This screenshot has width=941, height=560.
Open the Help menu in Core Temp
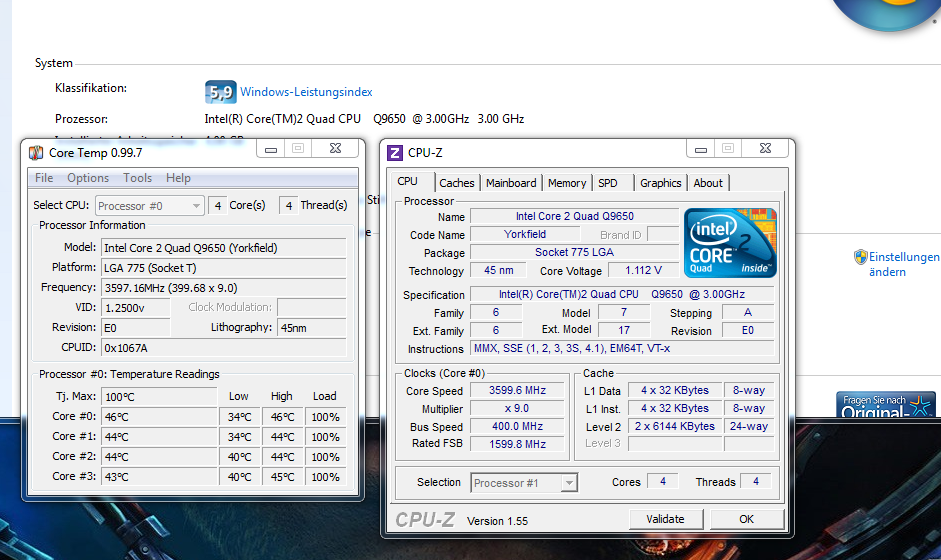178,178
